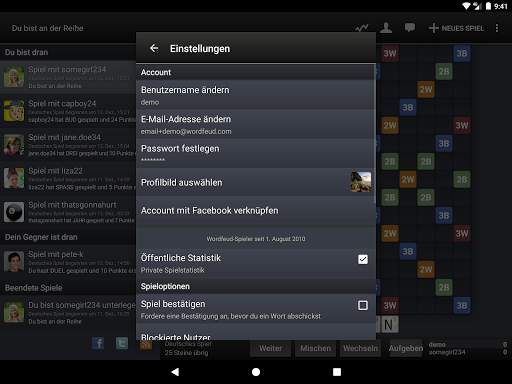Open game with liza22
Viewport: 512px width, 384px height.
[x=68, y=178]
